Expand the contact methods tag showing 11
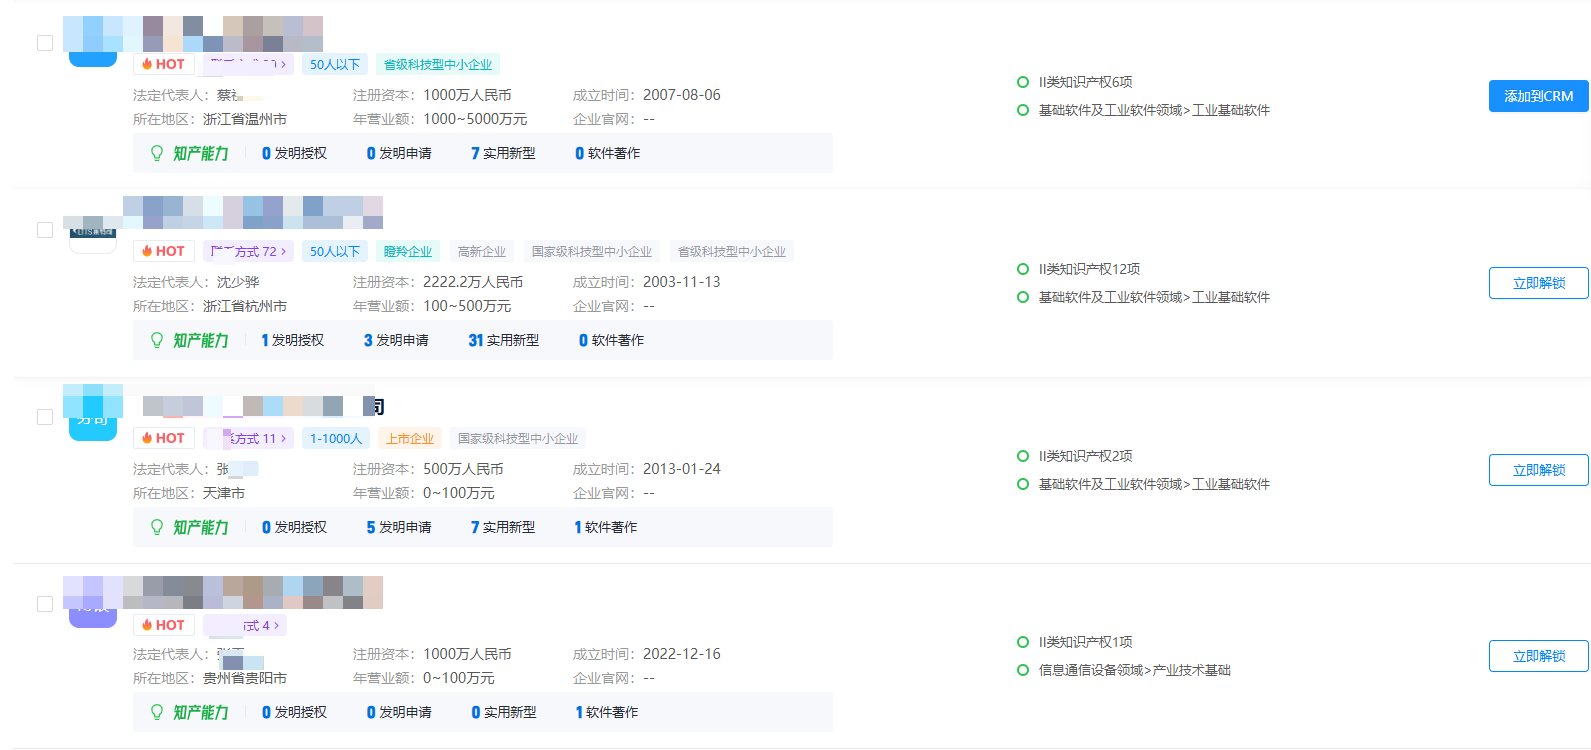Viewport: 1591px width, 750px height. (x=248, y=438)
